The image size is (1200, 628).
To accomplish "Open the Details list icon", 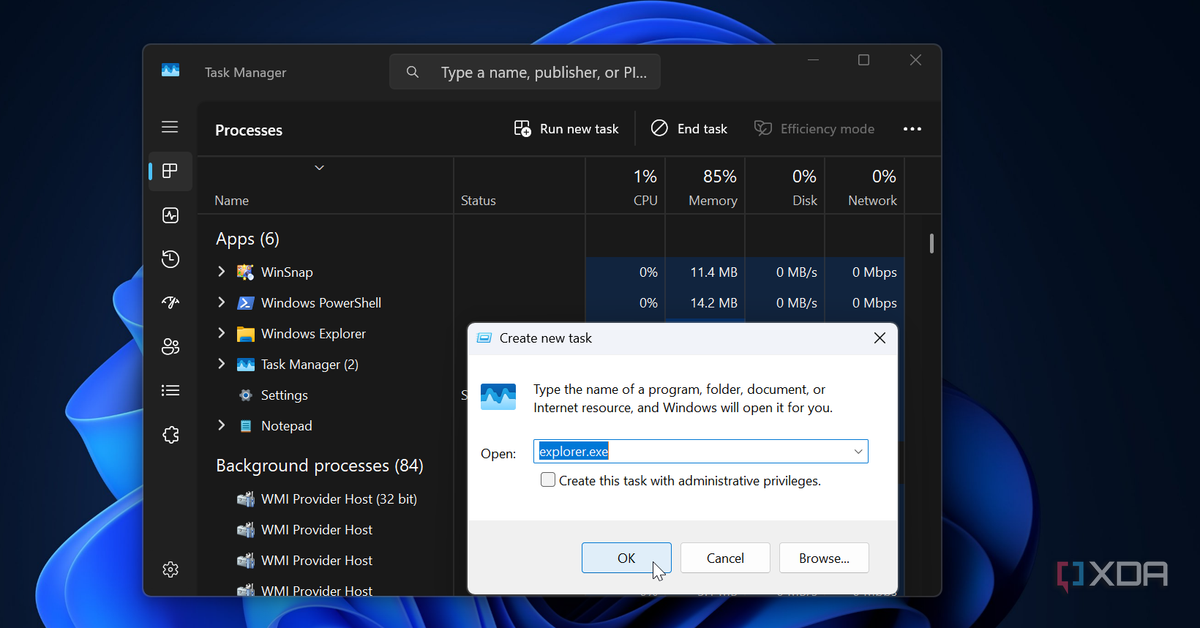I will coord(170,391).
